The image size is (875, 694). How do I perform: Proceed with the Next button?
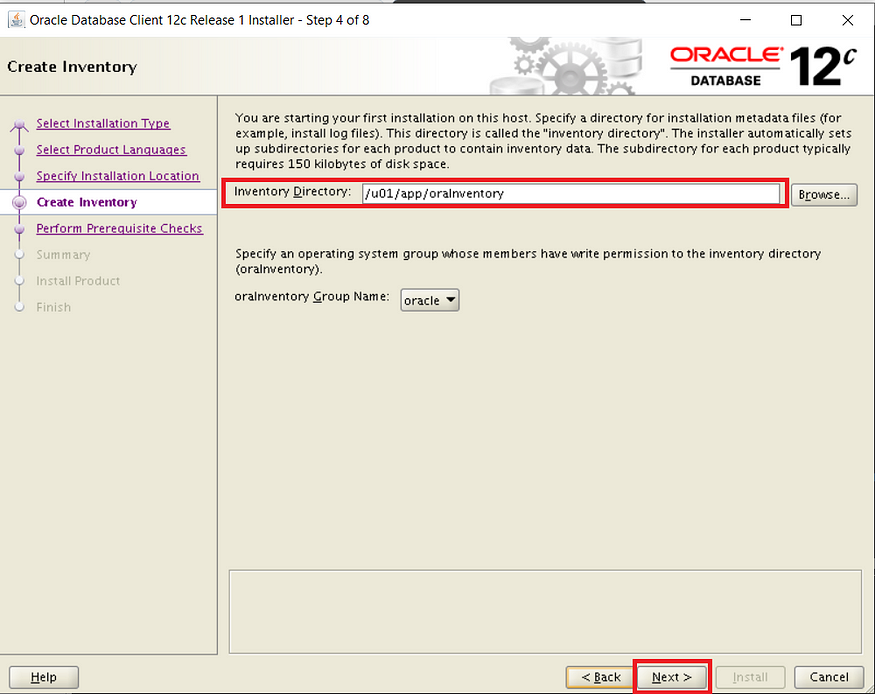click(672, 677)
